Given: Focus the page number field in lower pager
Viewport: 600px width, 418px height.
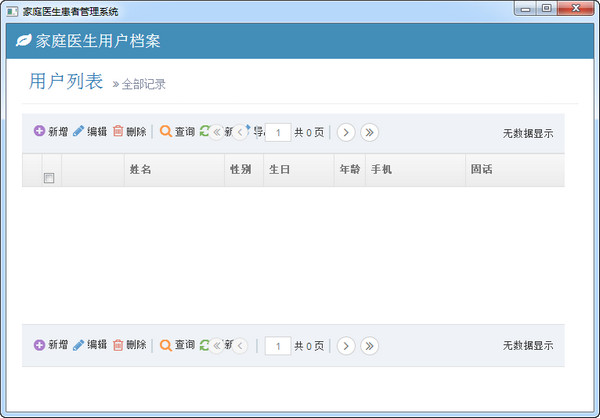Looking at the screenshot, I should (x=278, y=346).
